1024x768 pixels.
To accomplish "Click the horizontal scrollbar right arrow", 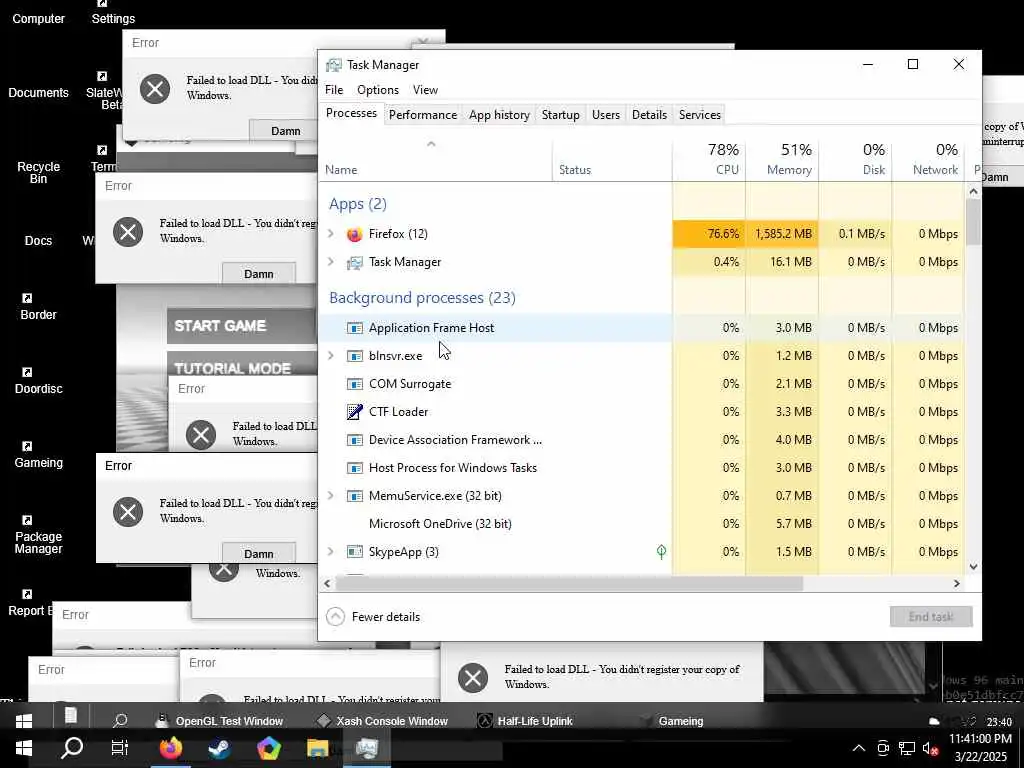I will point(957,584).
